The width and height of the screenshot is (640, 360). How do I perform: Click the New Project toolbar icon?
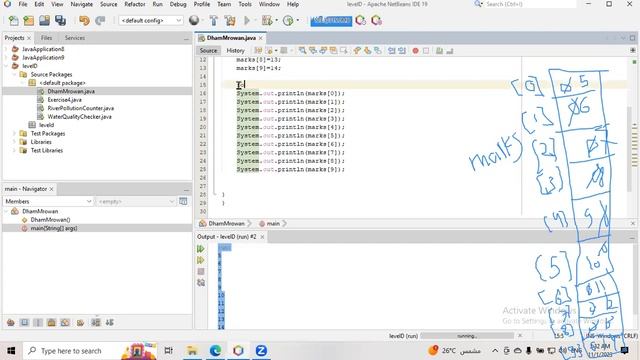tap(29, 20)
